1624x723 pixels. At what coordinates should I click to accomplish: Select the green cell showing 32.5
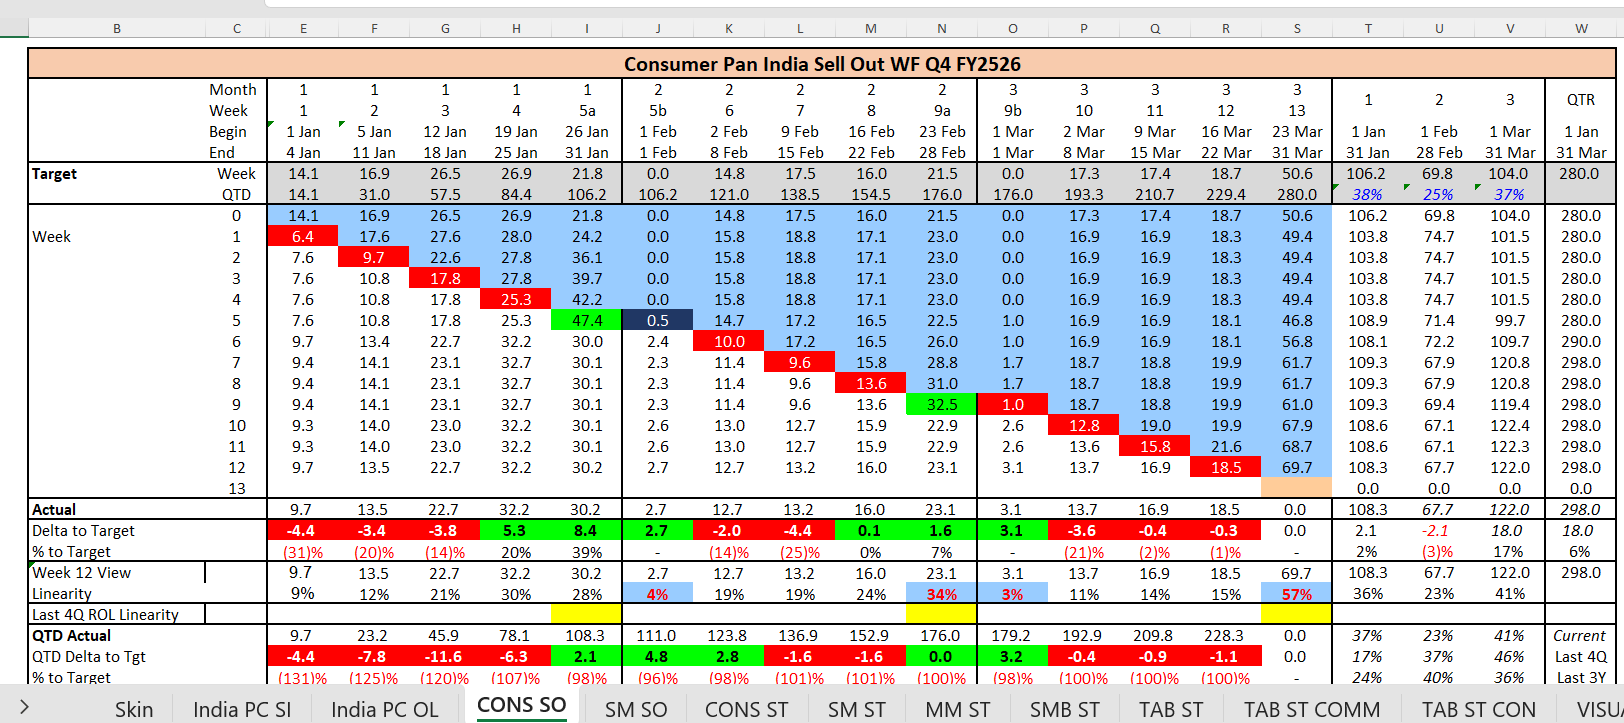tap(941, 404)
